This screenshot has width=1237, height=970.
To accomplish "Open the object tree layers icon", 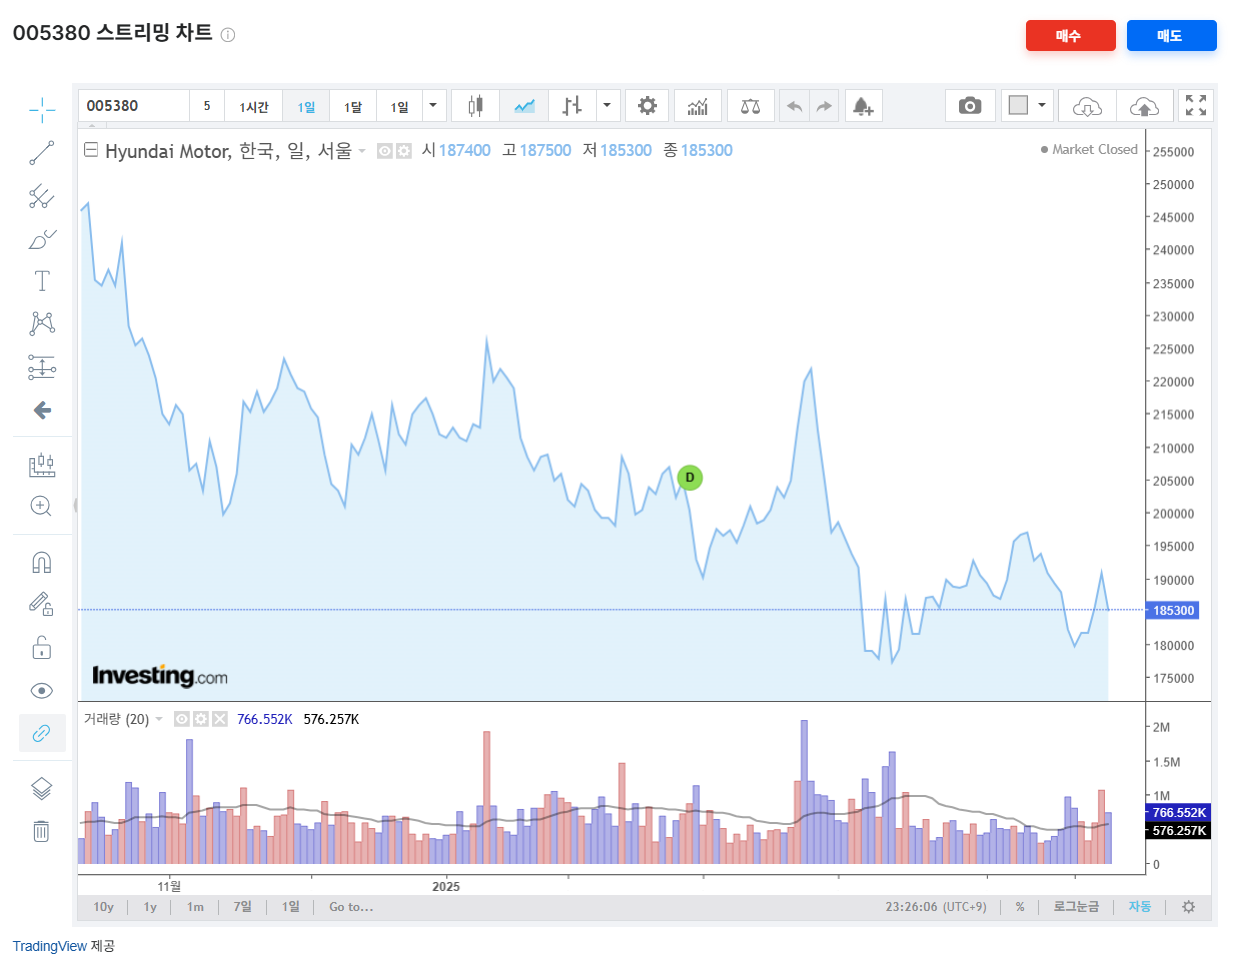I will coord(42,789).
